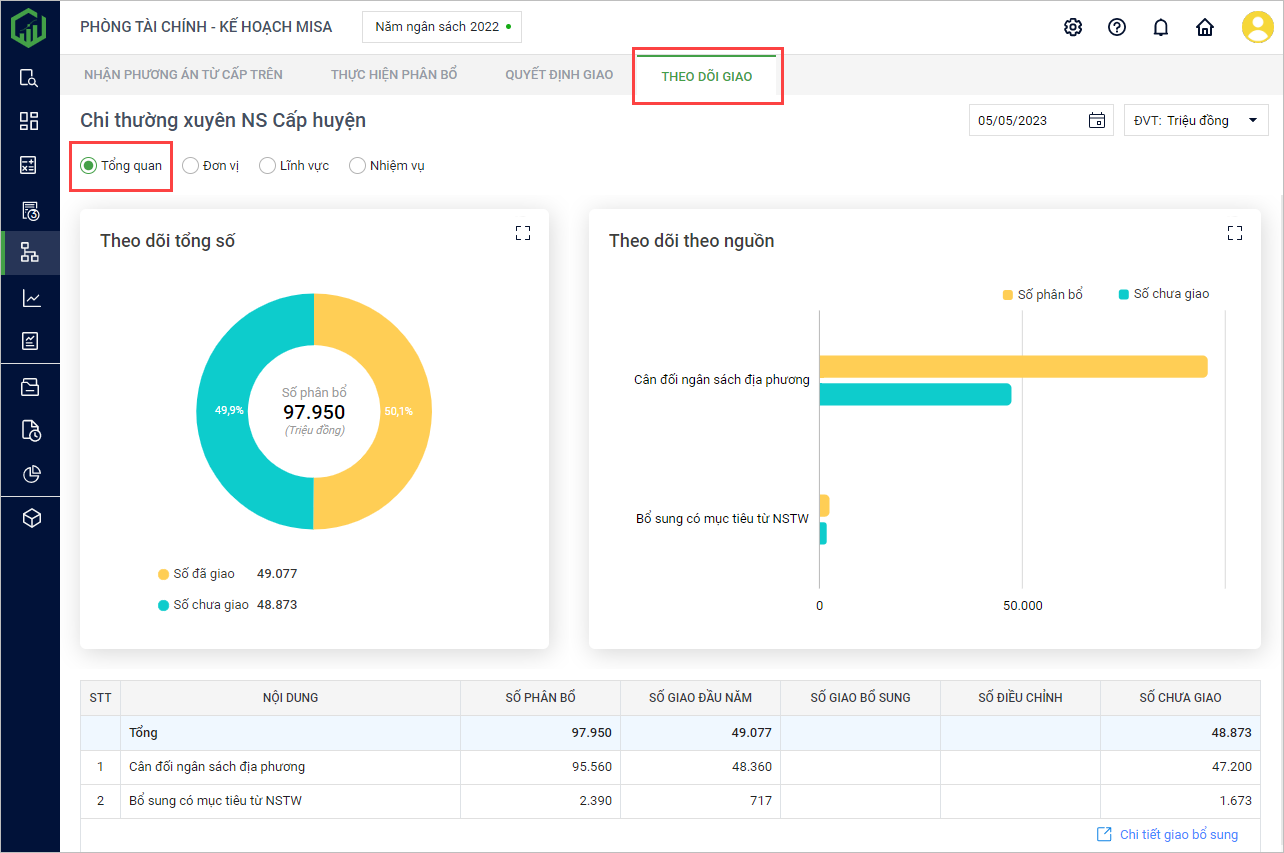
Task: Expand the Theo dõi theo nguồn chart fullscreen
Action: [1235, 233]
